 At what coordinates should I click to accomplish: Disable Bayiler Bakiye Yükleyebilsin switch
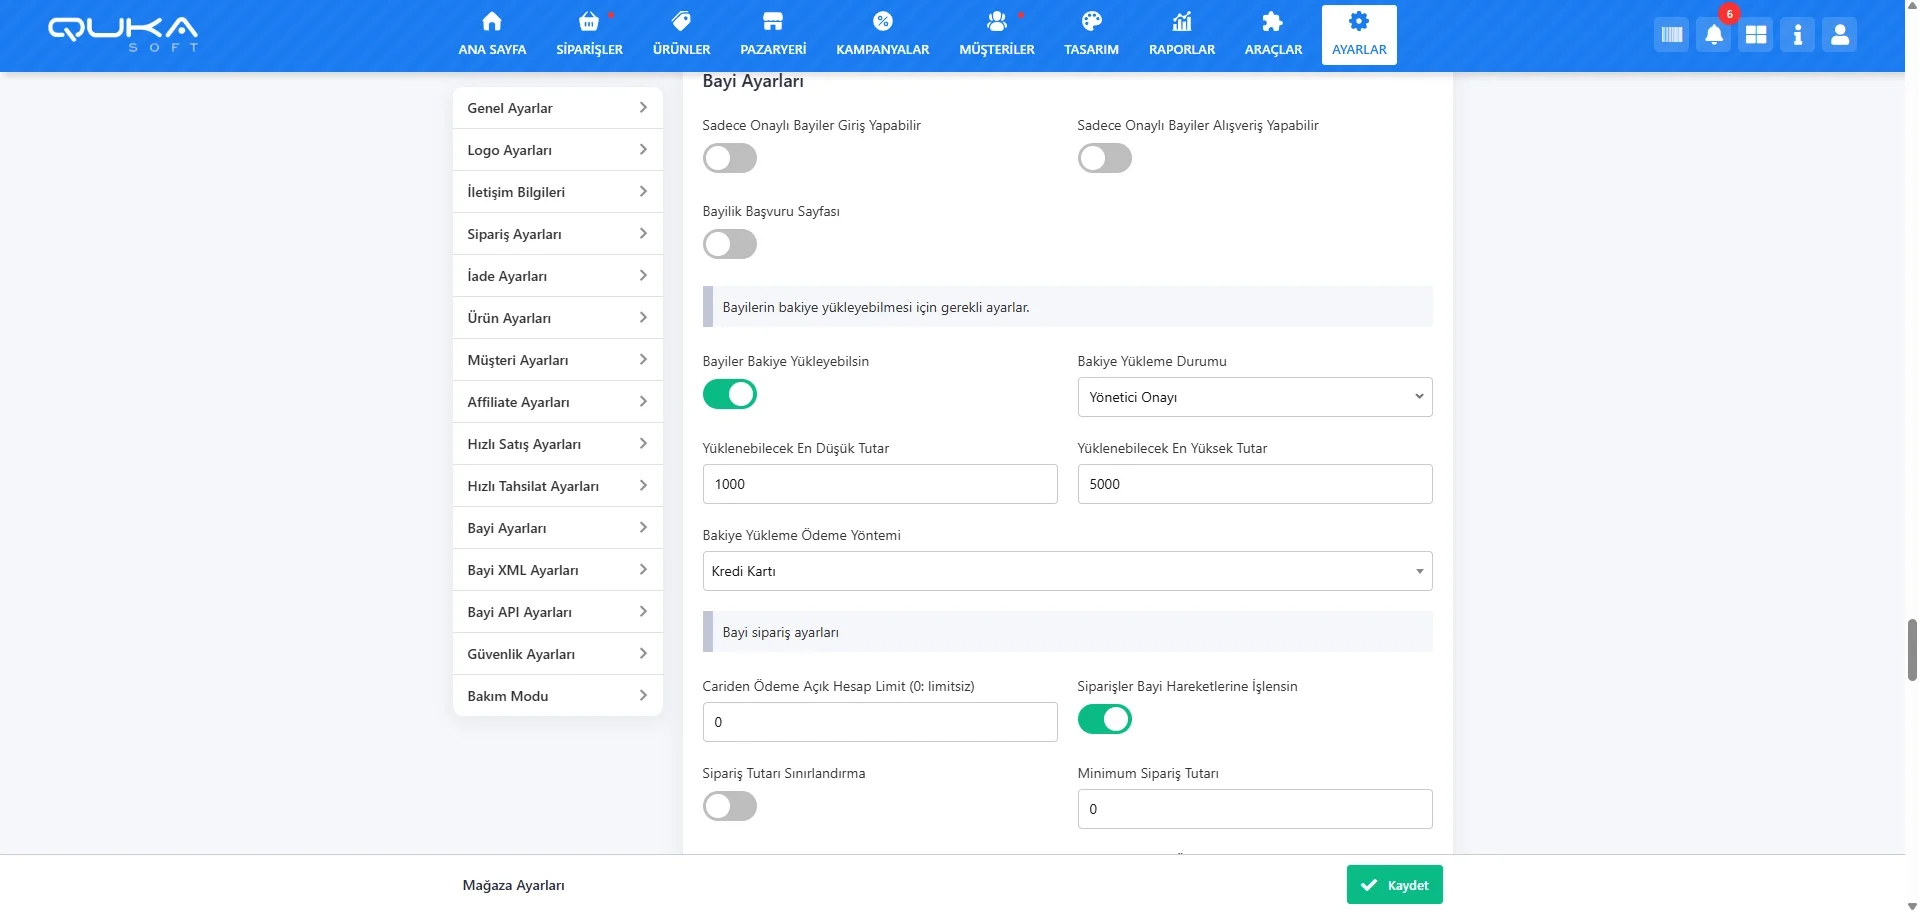pos(730,394)
